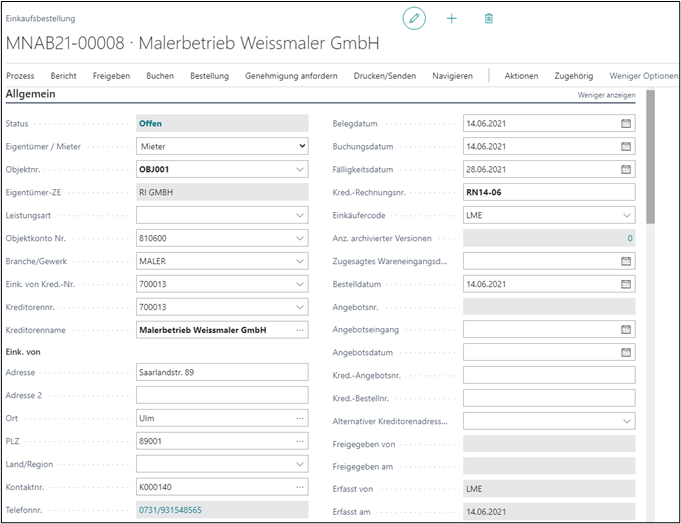This screenshot has width=681, height=524.
Task: Click the Weniger anzeigen link
Action: click(606, 96)
